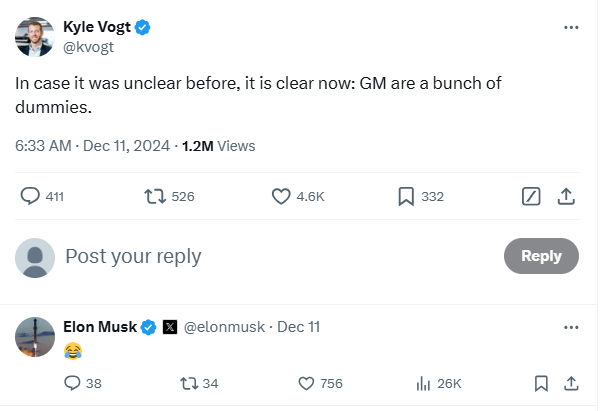Open the @elonmusk handle link
The image size is (610, 411).
[226, 327]
